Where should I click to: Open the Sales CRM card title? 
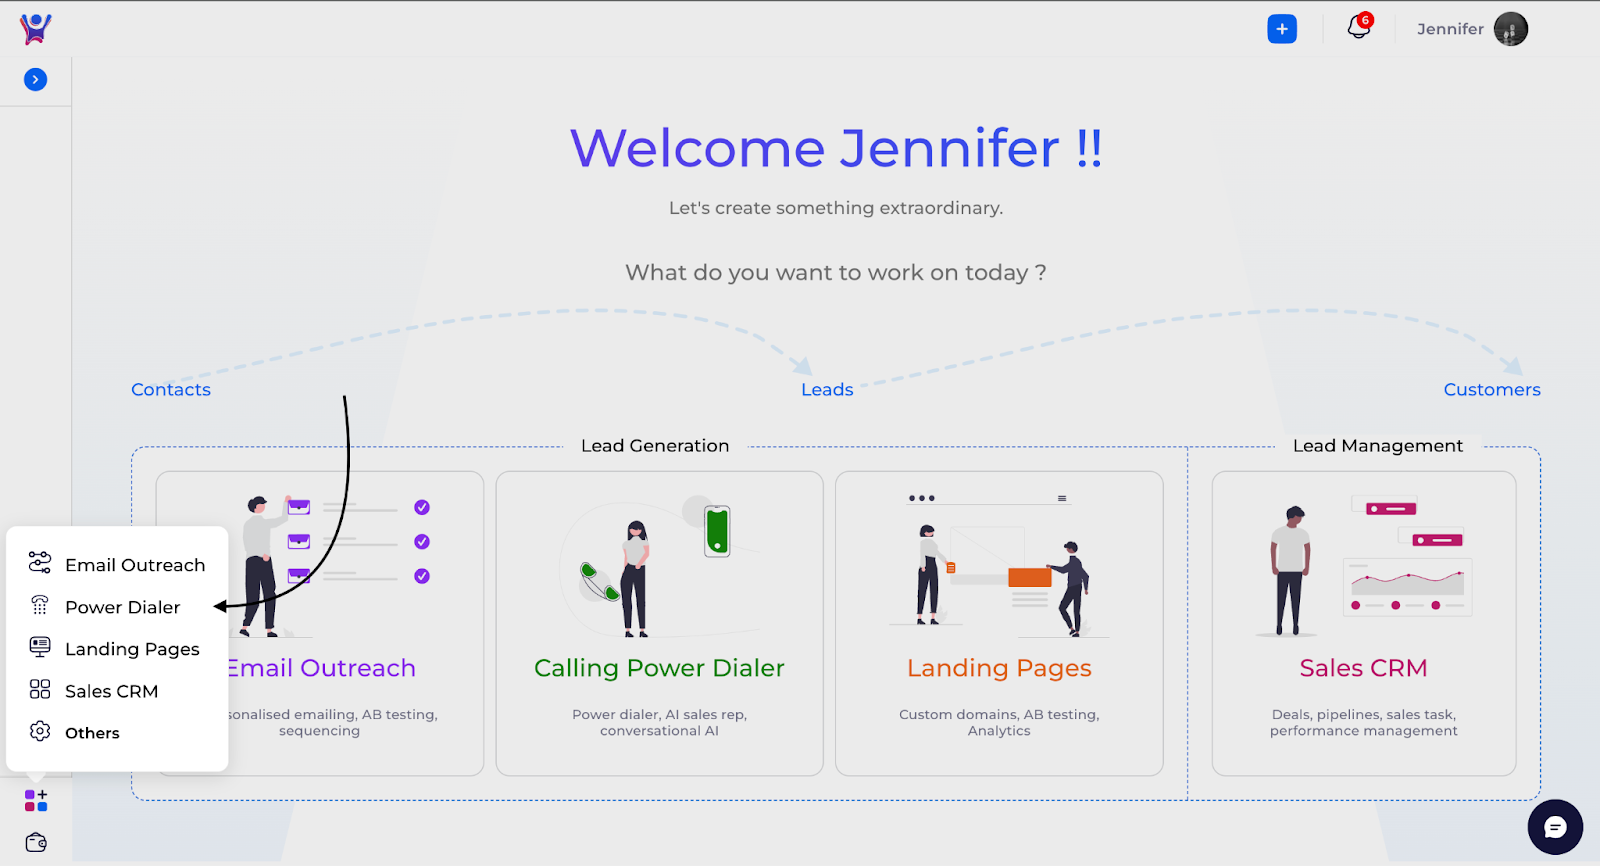(1363, 668)
